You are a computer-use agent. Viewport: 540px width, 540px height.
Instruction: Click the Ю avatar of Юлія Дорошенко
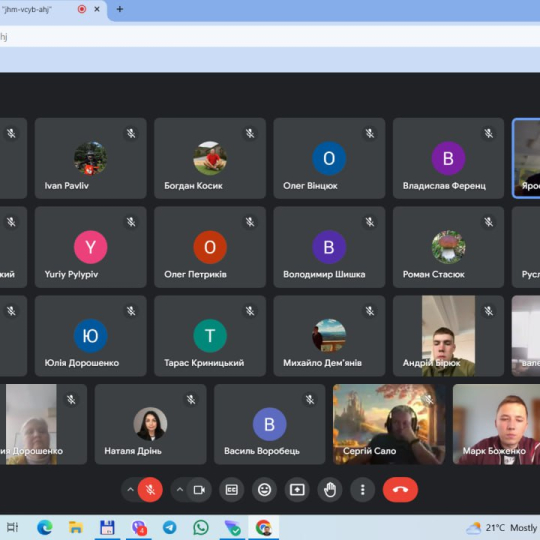click(x=91, y=336)
